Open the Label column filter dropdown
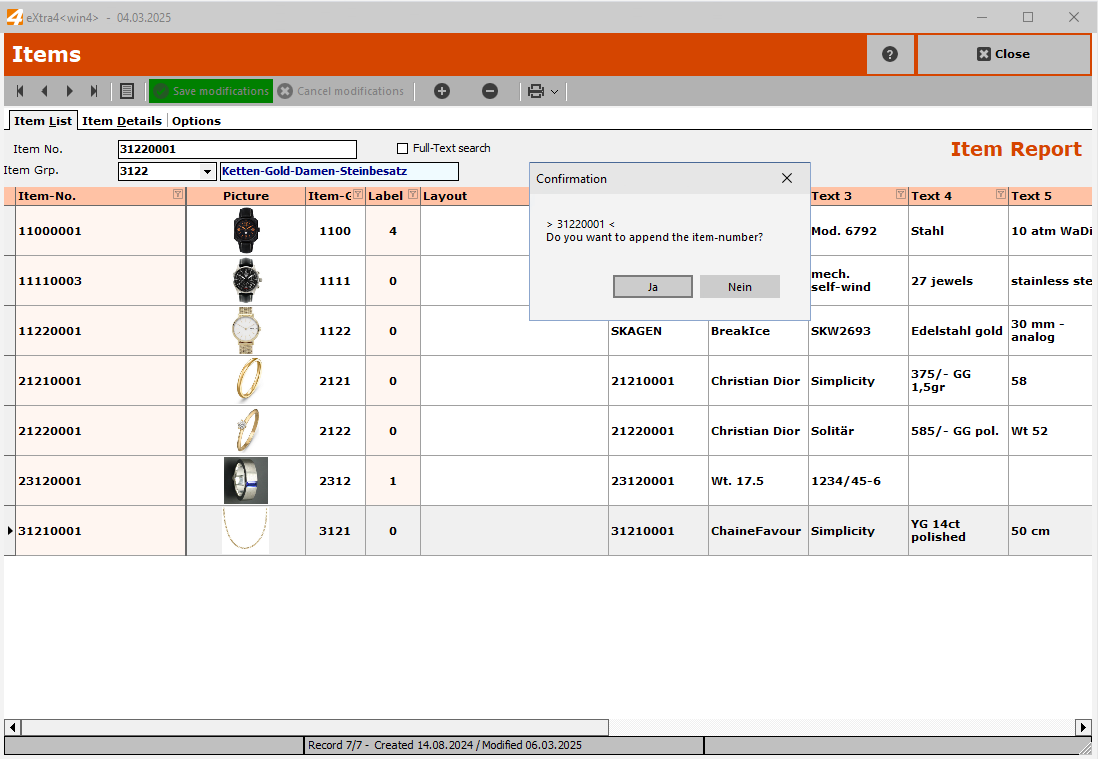This screenshot has width=1098, height=759. (x=412, y=195)
